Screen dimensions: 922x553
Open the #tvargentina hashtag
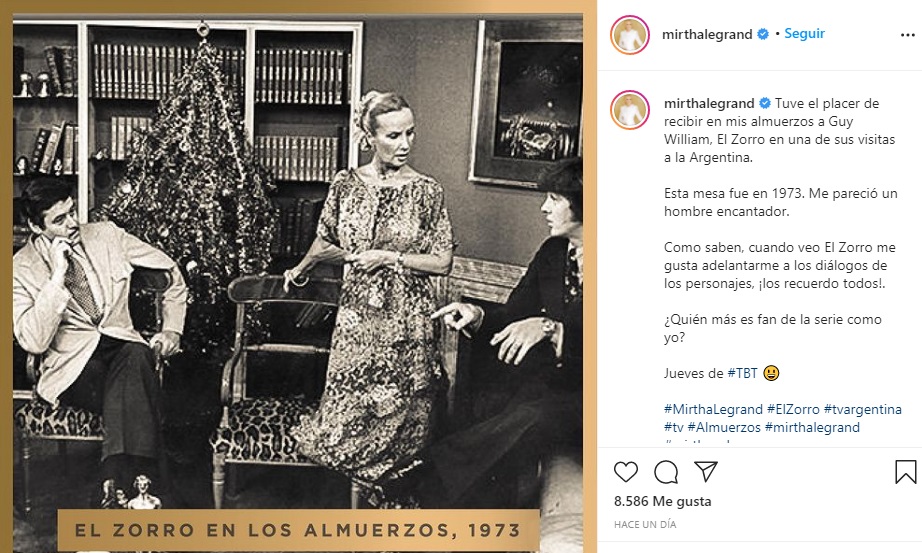[x=863, y=409]
